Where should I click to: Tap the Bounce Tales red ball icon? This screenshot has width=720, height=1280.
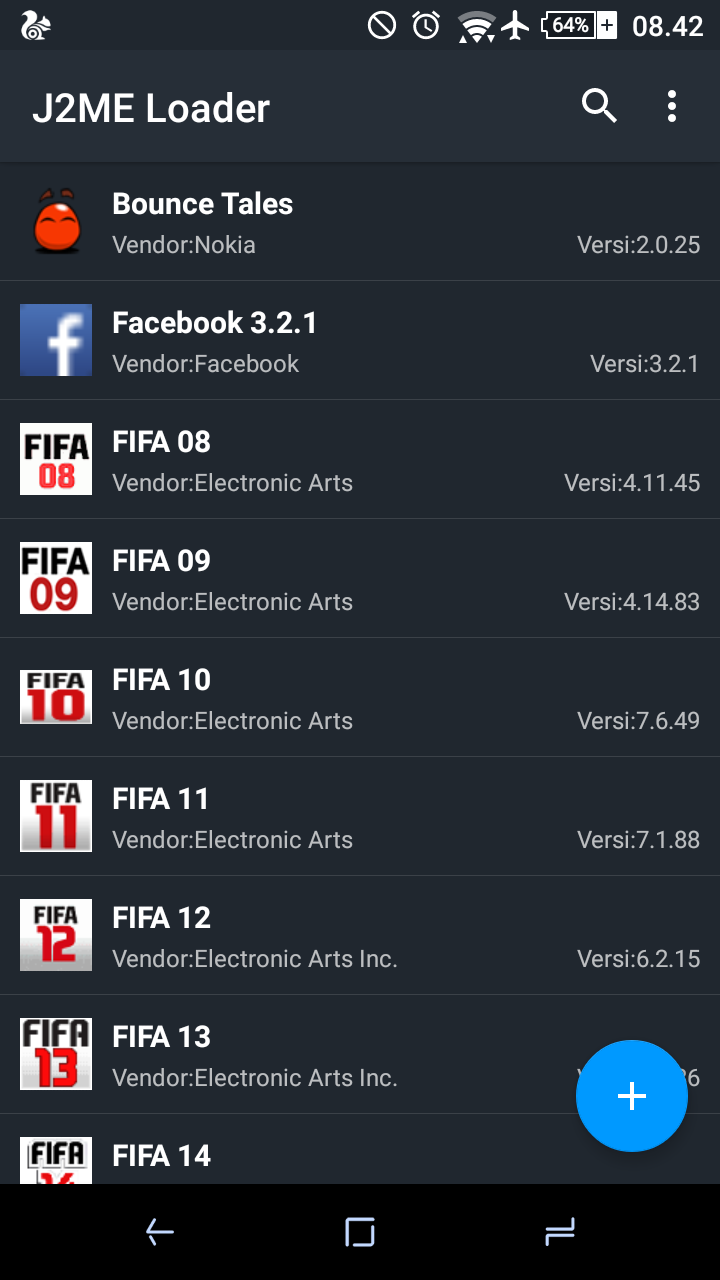(x=56, y=221)
